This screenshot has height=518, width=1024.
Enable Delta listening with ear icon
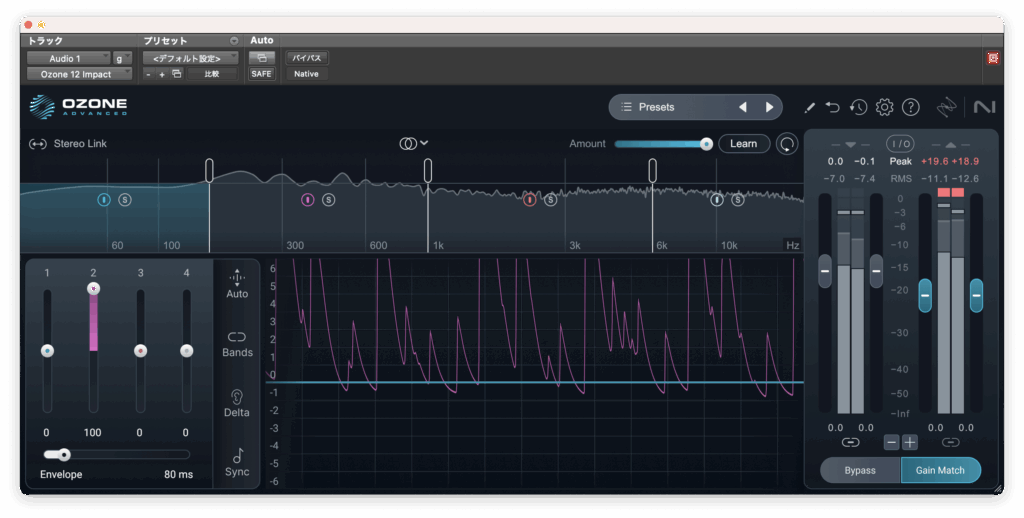(x=237, y=403)
